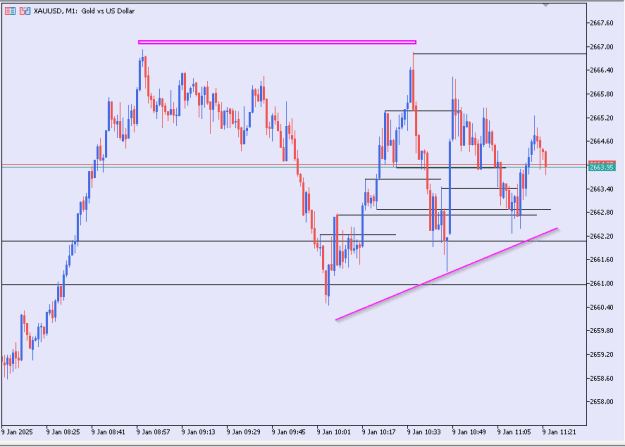Image resolution: width=625 pixels, height=447 pixels.
Task: Click time axis label '9 Jan 08:57'
Action: (x=153, y=432)
